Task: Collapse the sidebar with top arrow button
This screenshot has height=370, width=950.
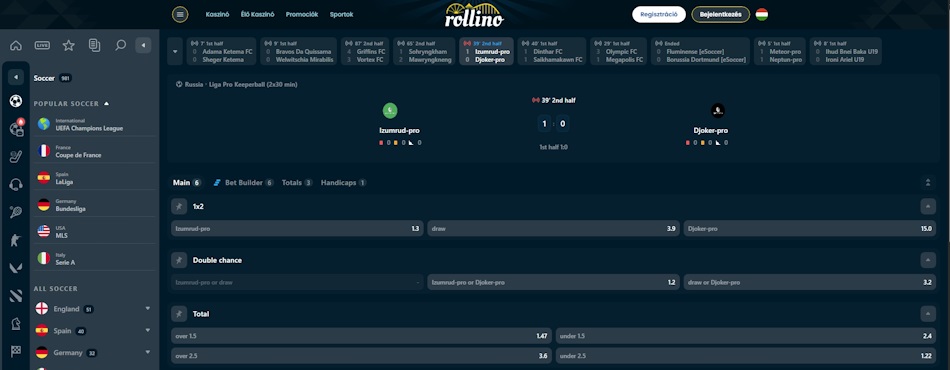Action: pyautogui.click(x=144, y=45)
